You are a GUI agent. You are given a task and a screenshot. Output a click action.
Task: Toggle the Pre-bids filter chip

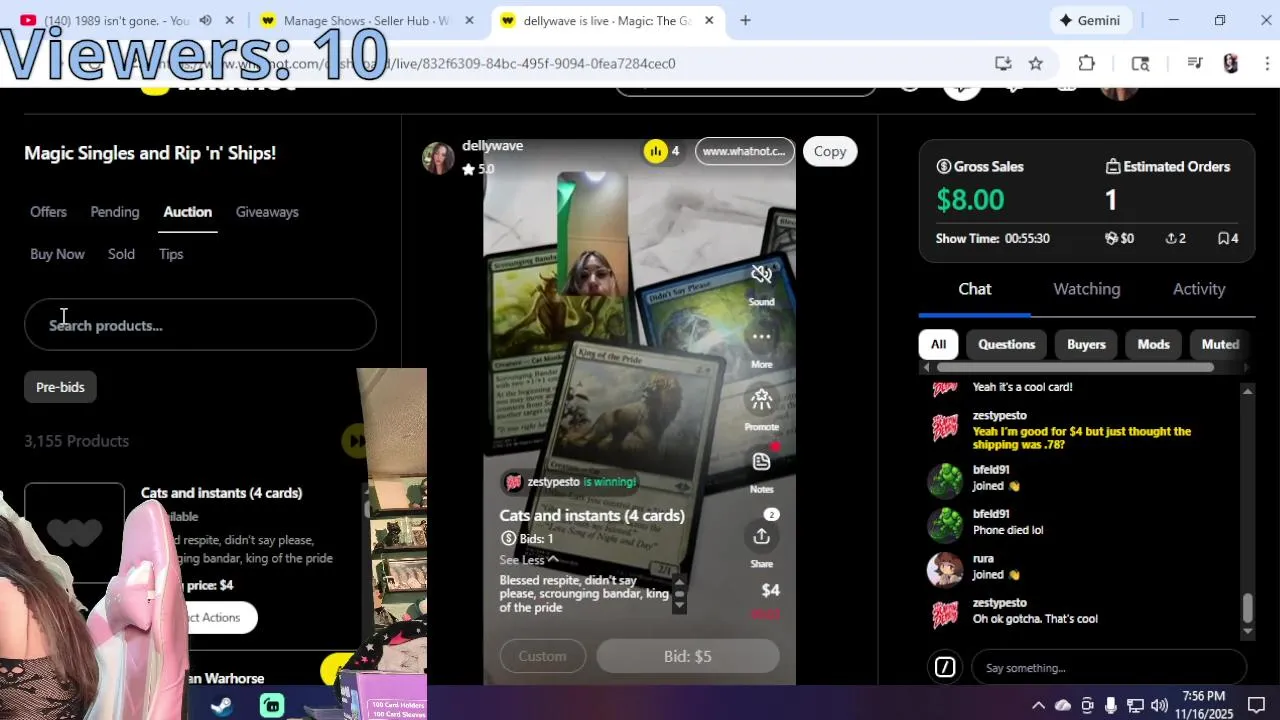click(x=60, y=387)
